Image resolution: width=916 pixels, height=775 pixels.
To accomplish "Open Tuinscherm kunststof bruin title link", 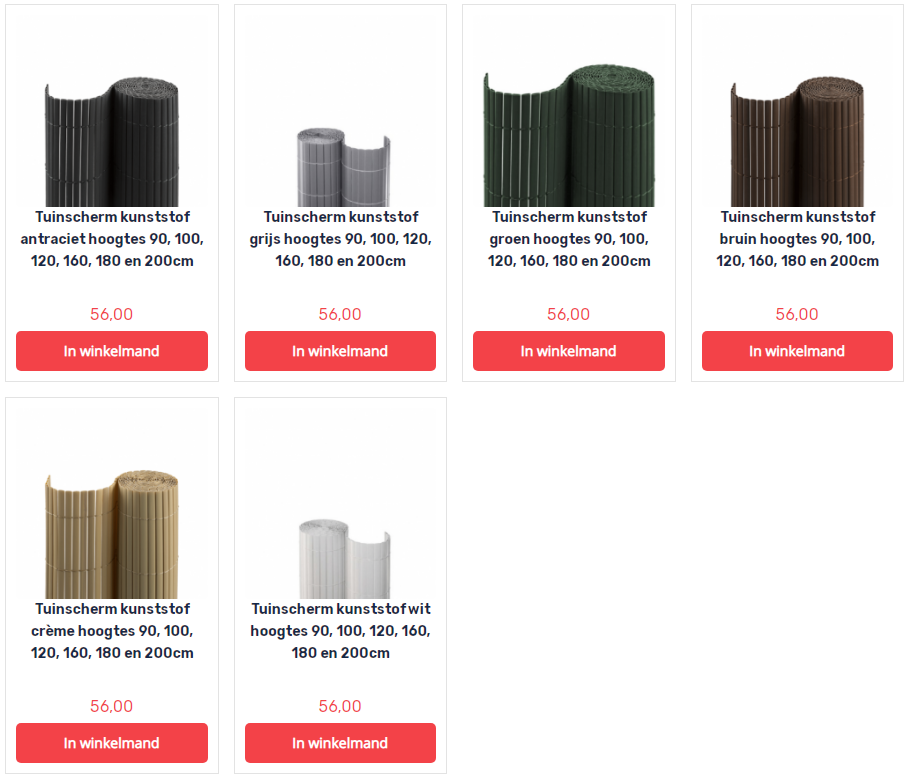I will coord(797,239).
